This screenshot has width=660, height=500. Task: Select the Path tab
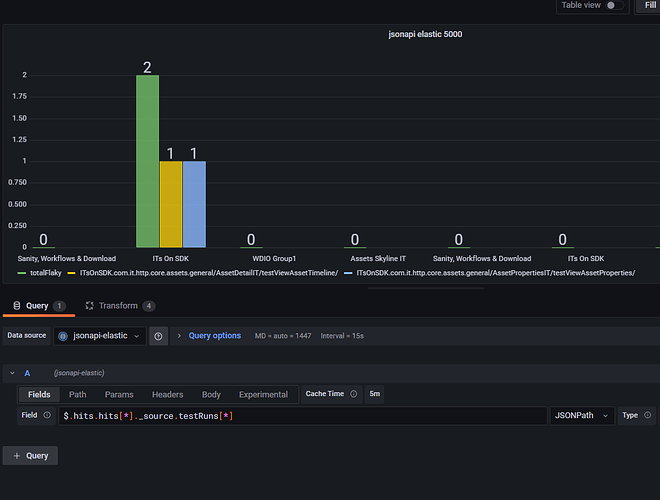77,395
